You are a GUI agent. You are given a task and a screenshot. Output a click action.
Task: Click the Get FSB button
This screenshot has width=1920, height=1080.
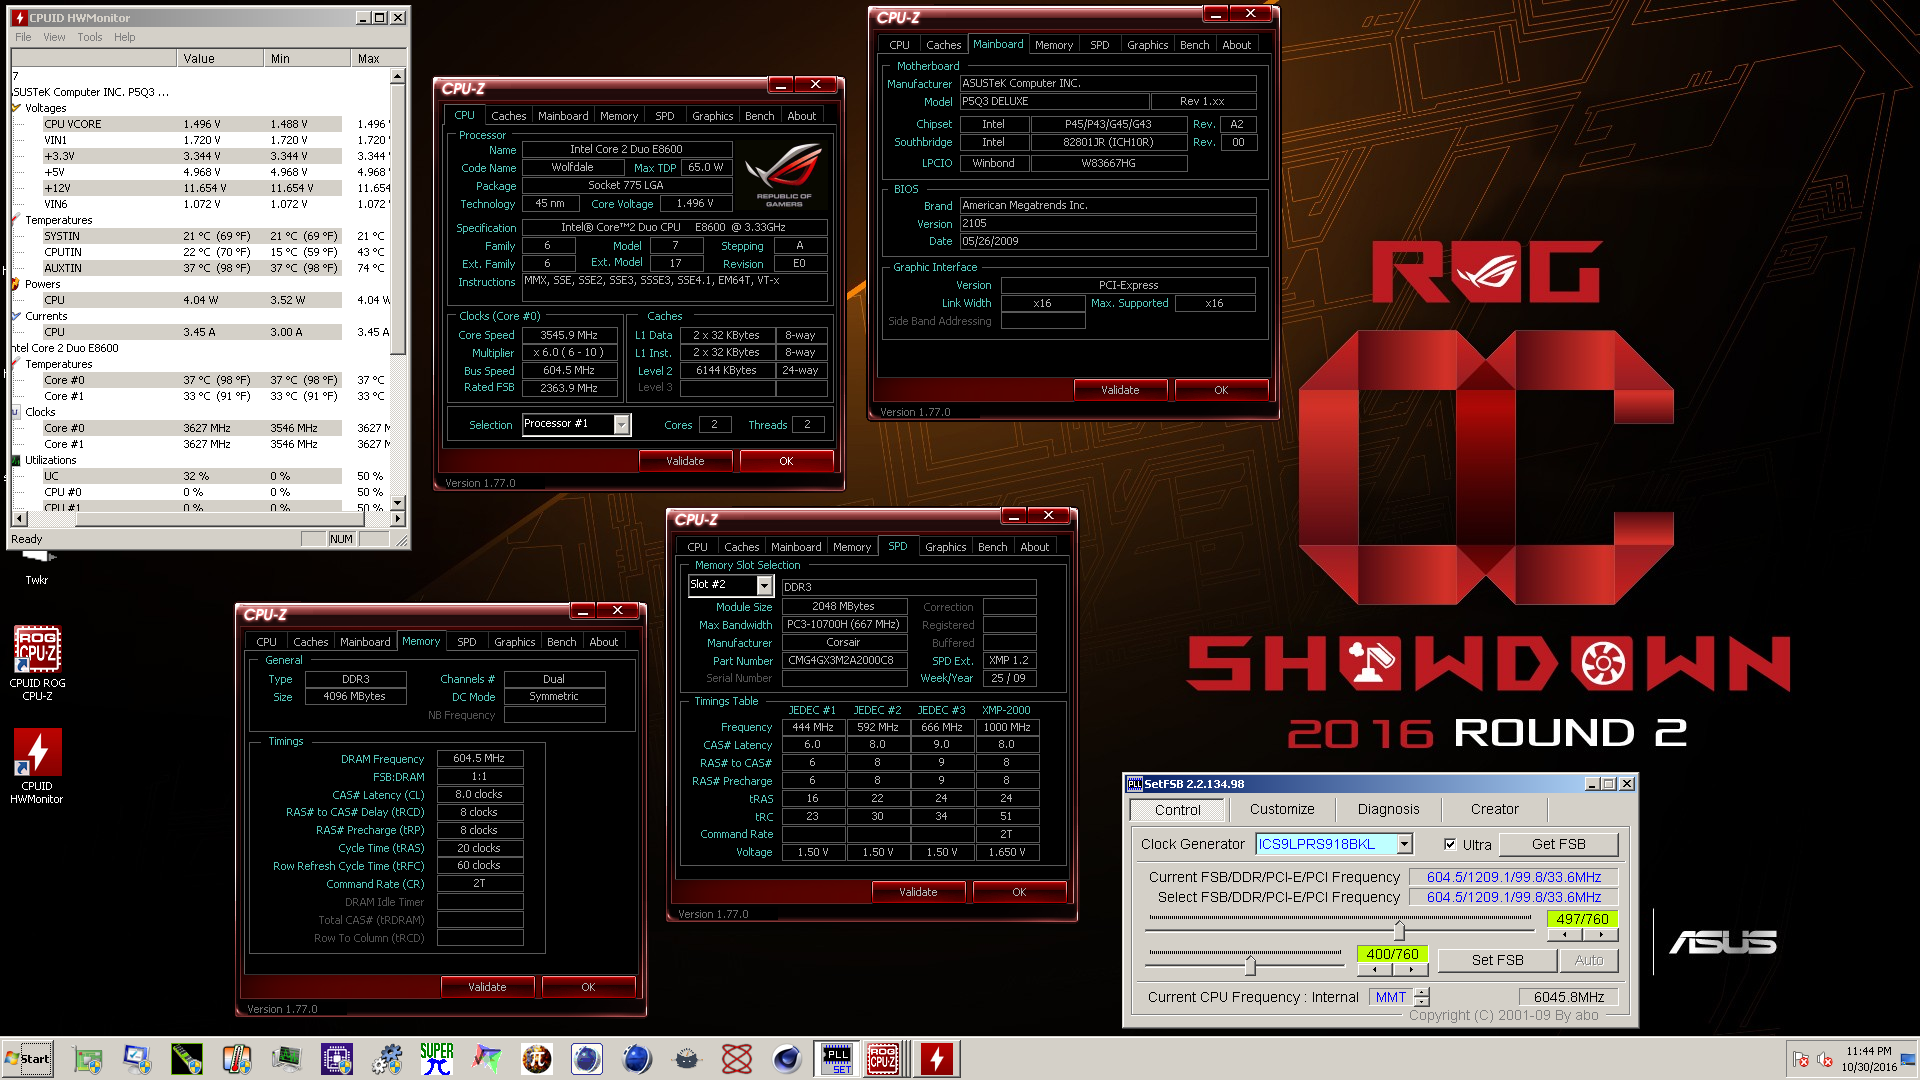tap(1558, 844)
